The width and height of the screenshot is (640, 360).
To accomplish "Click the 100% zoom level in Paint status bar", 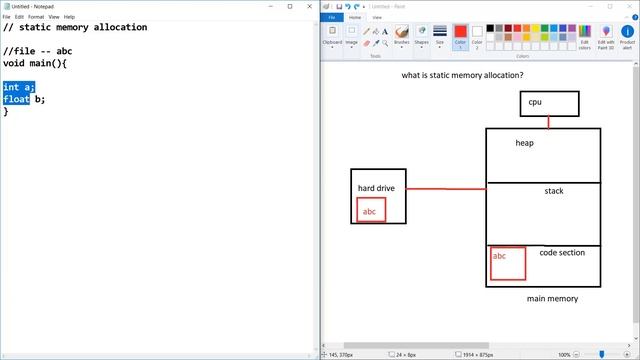I will 564,355.
